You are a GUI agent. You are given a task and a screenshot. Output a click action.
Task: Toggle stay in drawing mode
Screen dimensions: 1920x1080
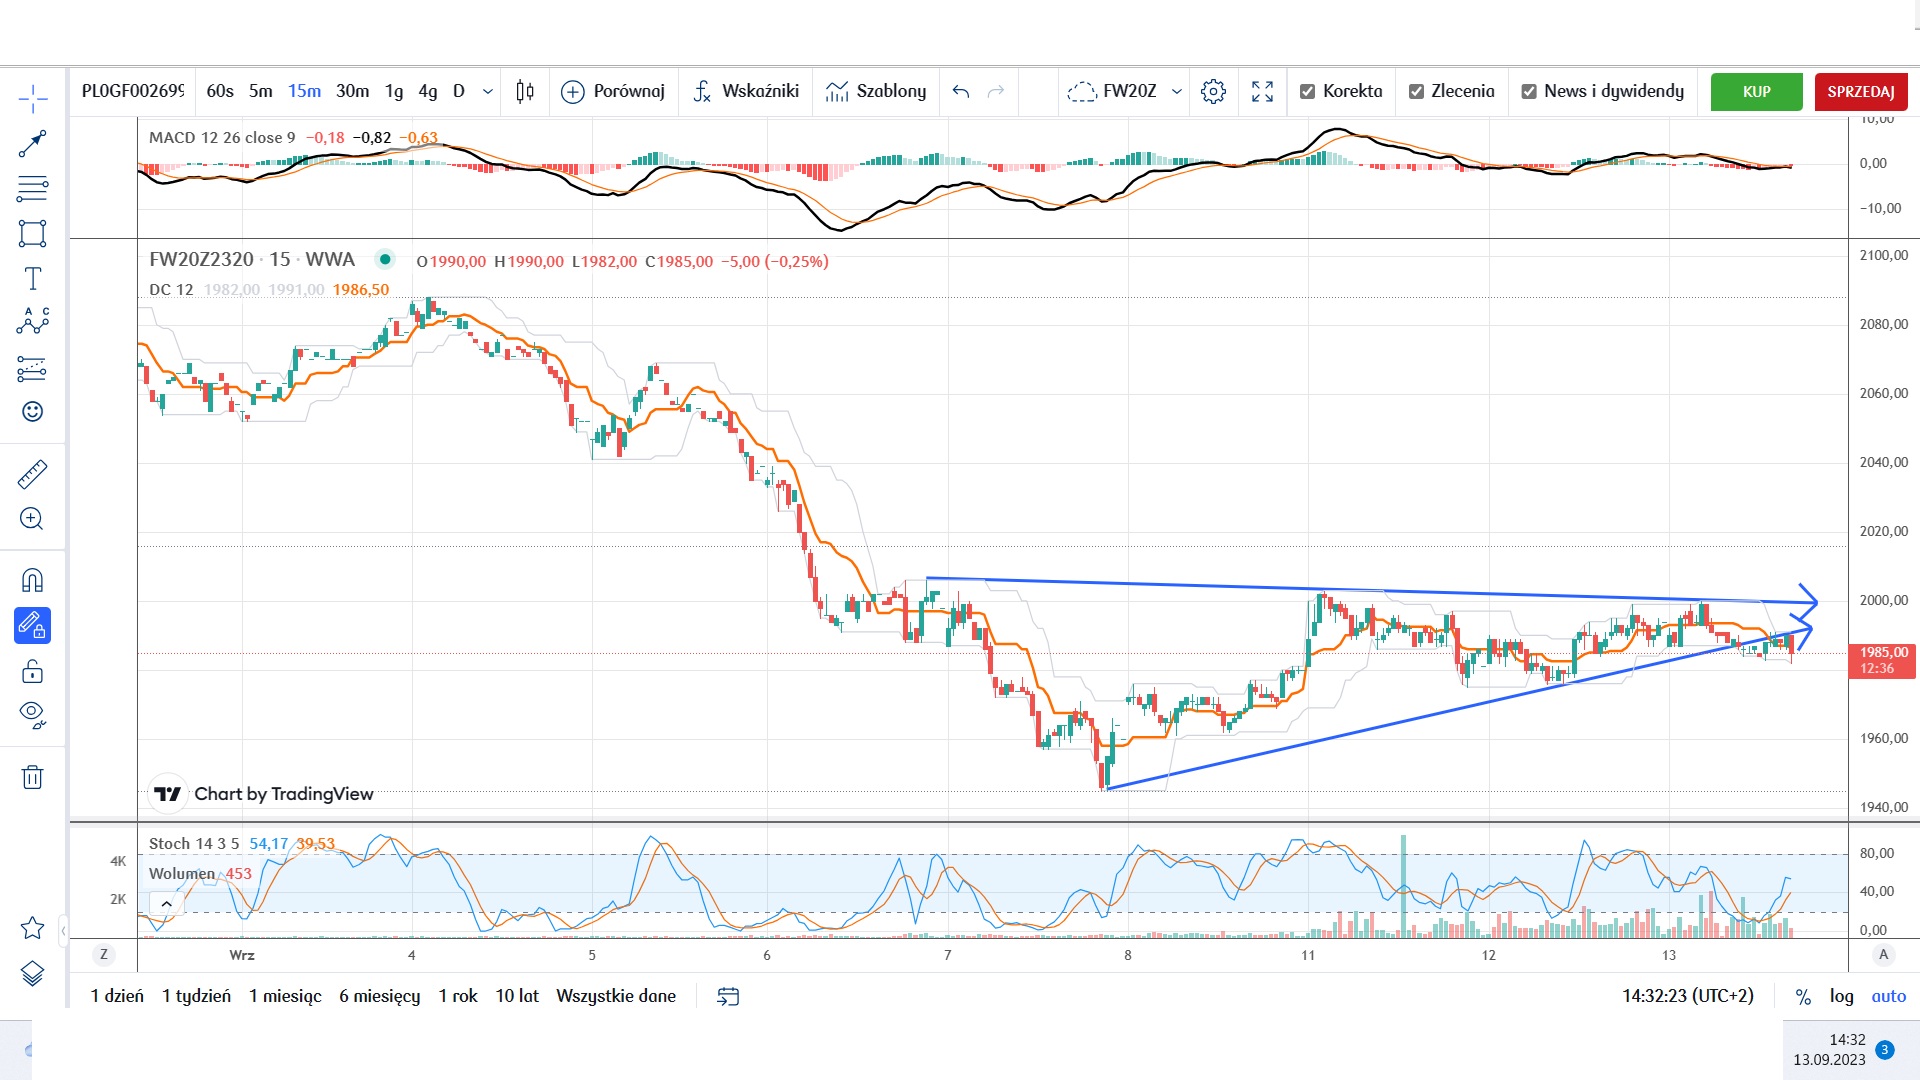(32, 626)
